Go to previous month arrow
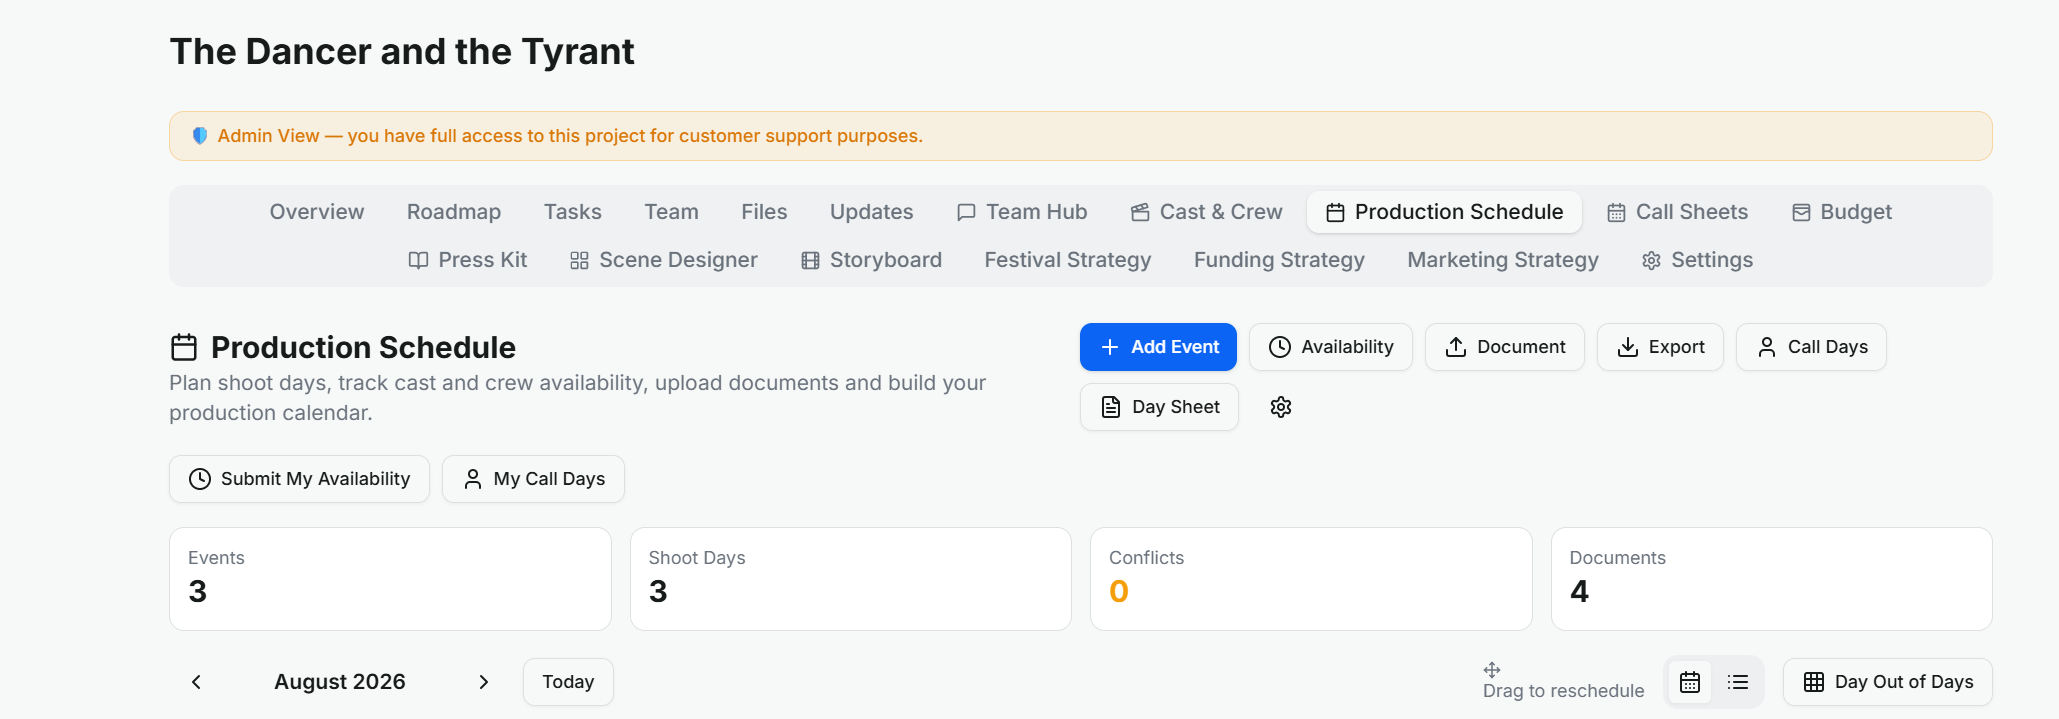This screenshot has width=2059, height=719. 196,682
